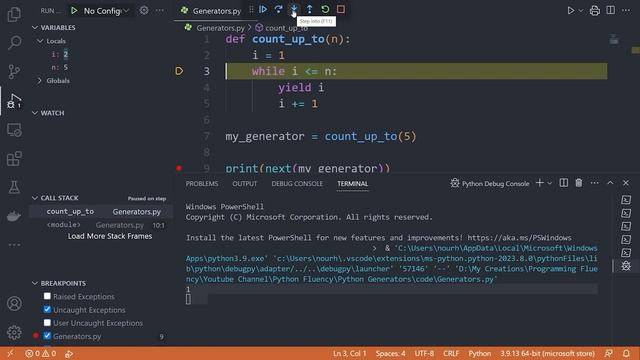Open the Search view in activity bar

pos(14,42)
